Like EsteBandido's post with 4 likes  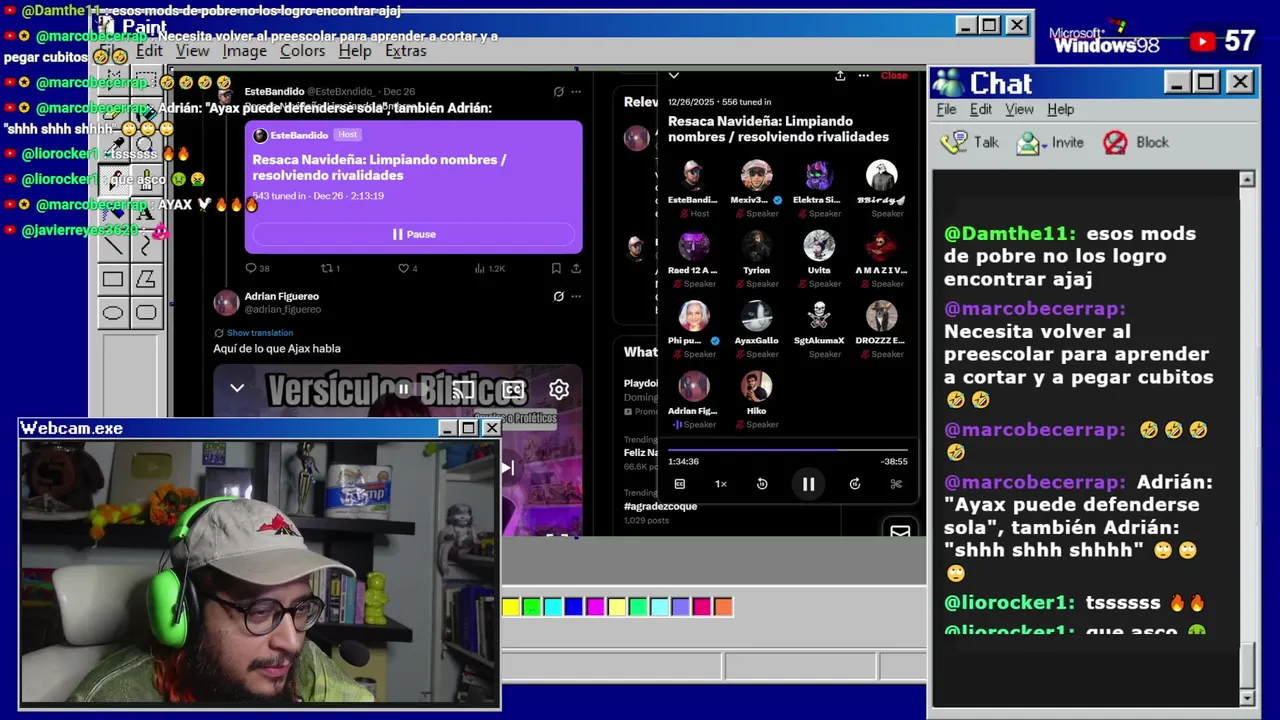pos(403,268)
